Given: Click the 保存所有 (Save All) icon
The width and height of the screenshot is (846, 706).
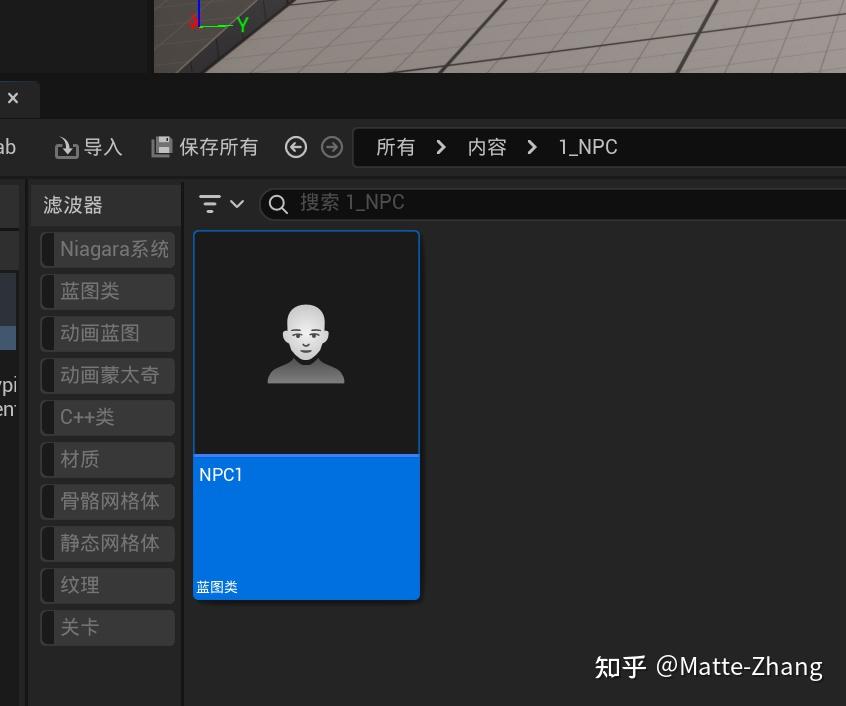Looking at the screenshot, I should 162,146.
